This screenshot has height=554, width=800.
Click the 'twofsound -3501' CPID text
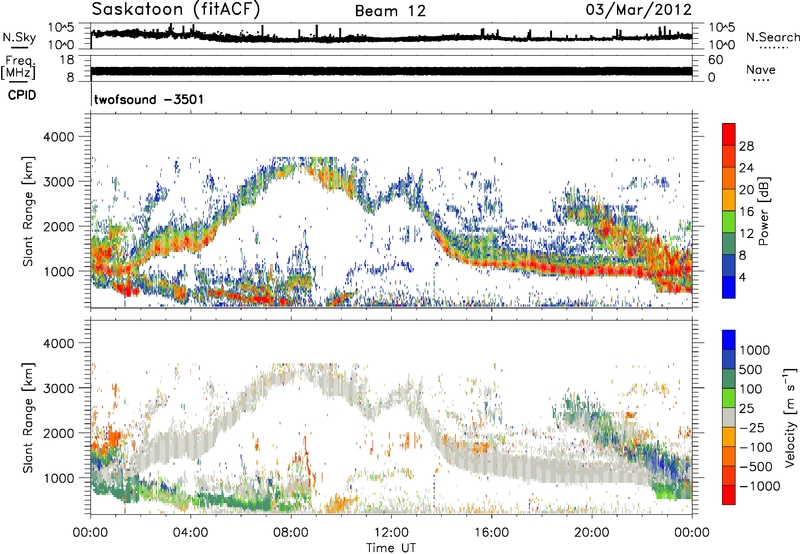[148, 99]
